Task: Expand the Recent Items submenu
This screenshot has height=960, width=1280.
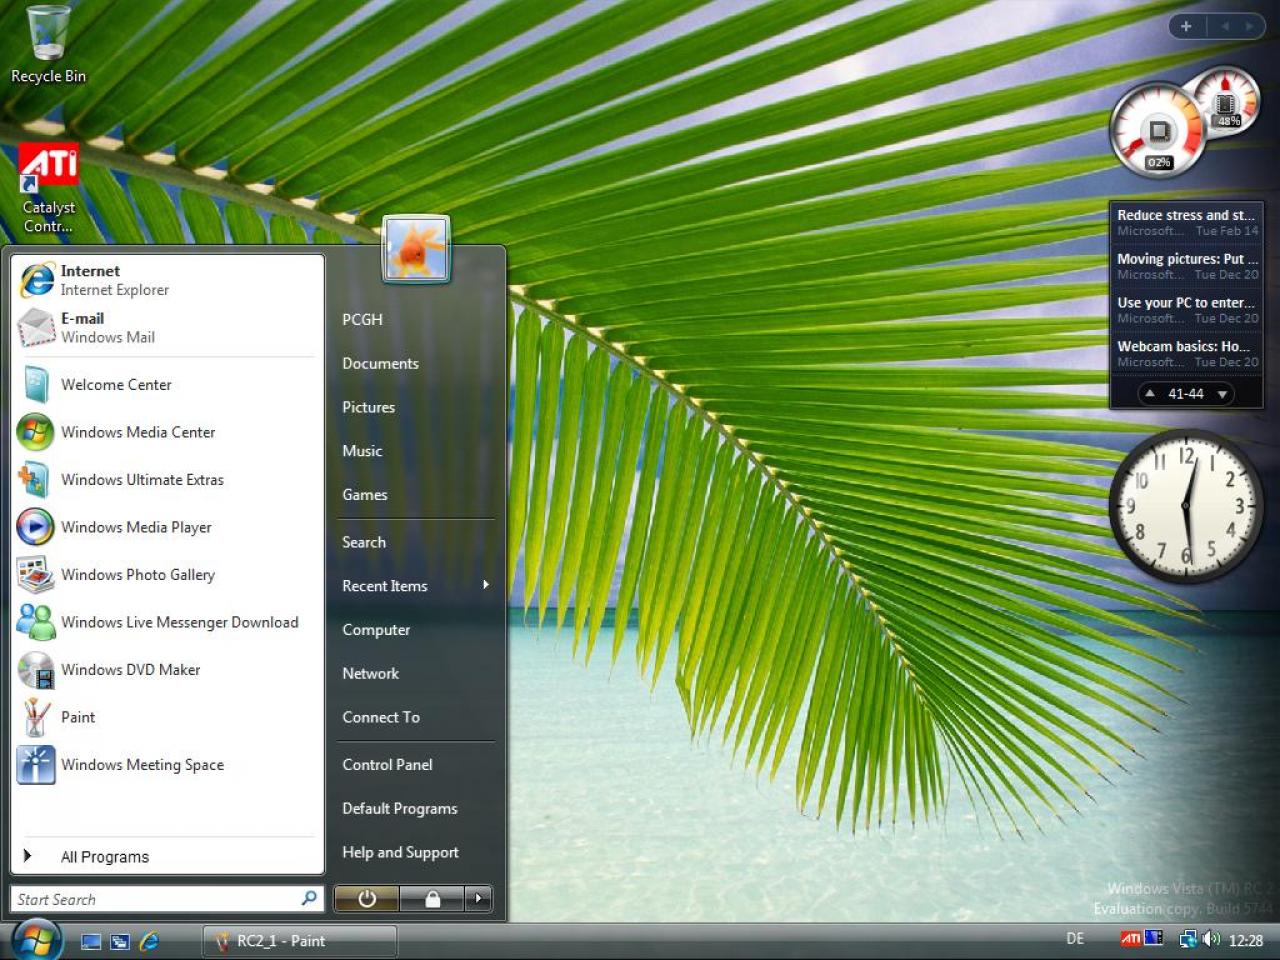Action: coord(416,586)
